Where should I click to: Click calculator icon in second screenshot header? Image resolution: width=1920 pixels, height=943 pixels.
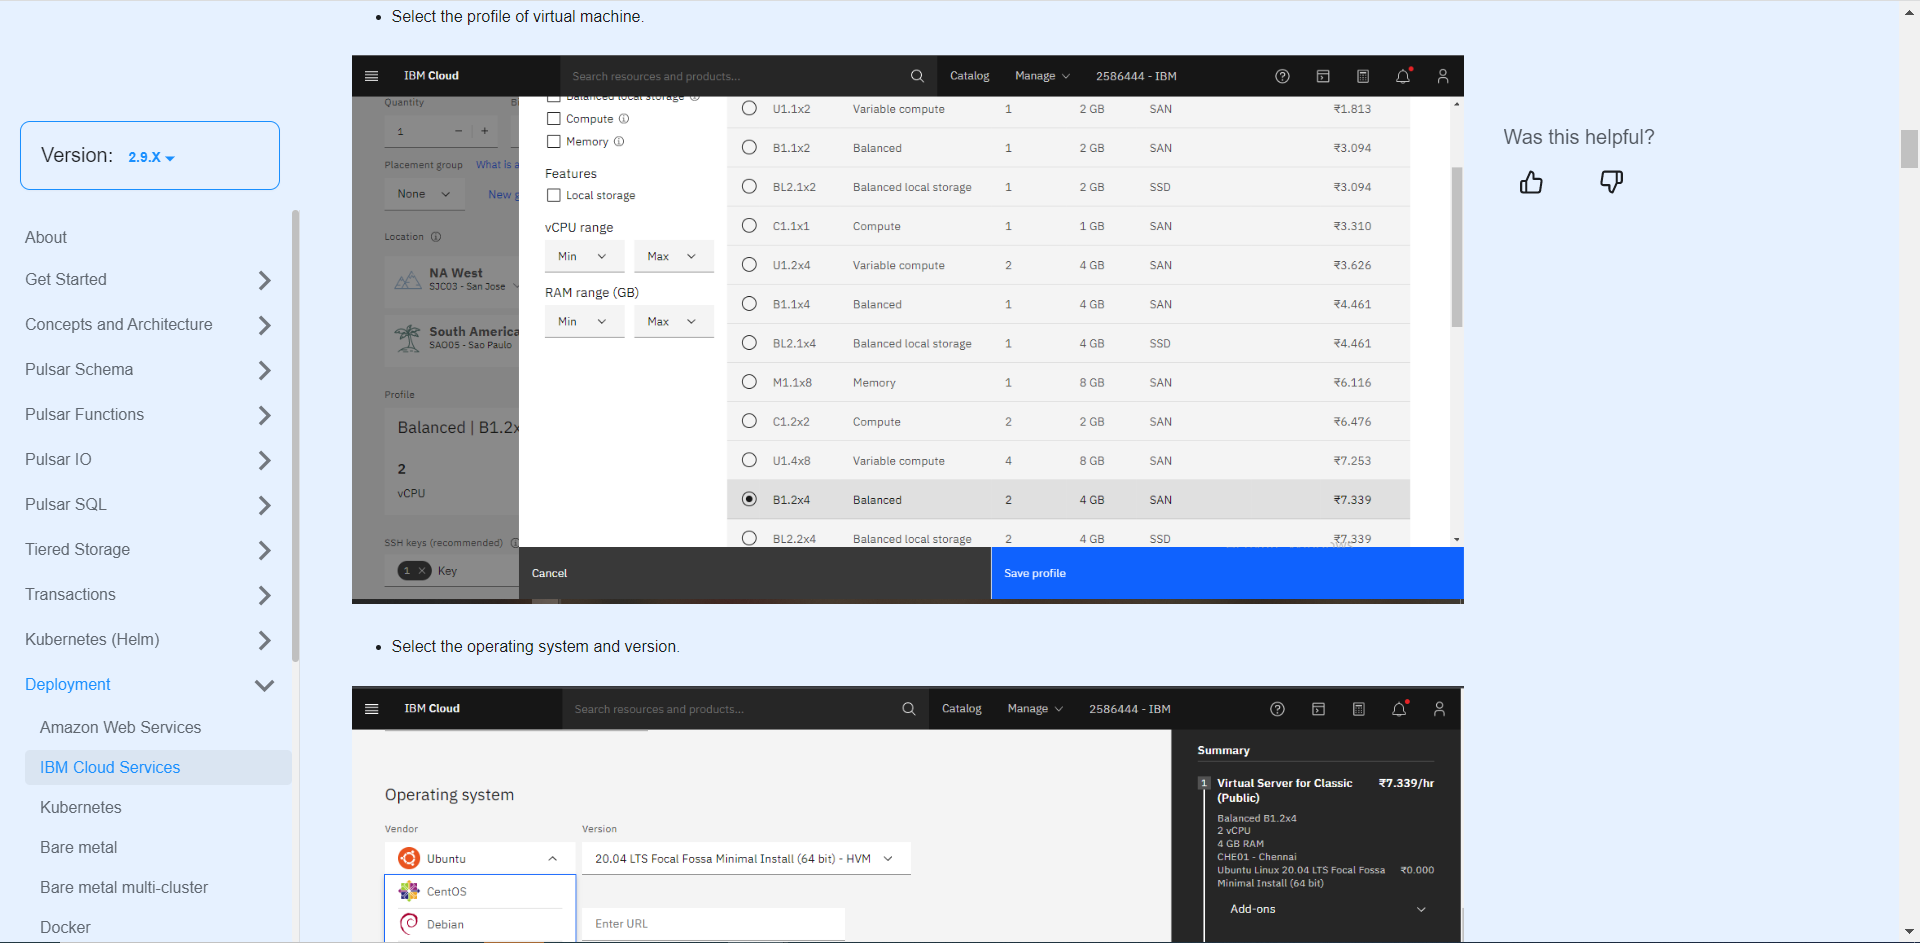click(x=1358, y=709)
